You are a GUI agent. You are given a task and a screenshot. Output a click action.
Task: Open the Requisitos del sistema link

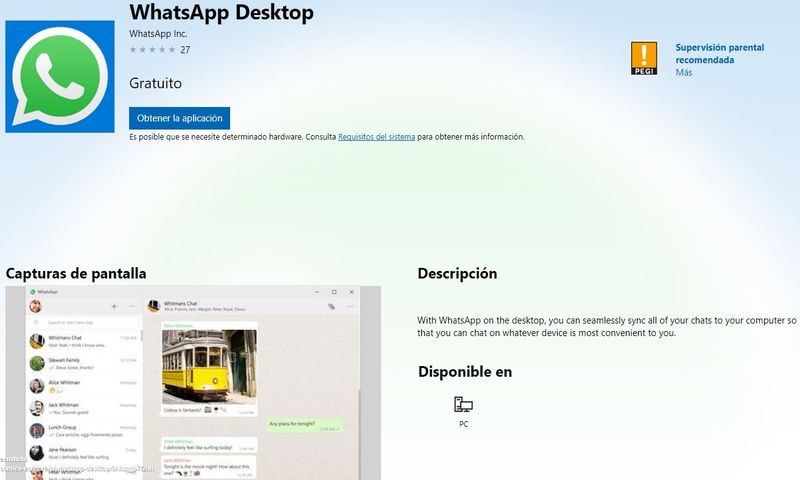click(377, 137)
